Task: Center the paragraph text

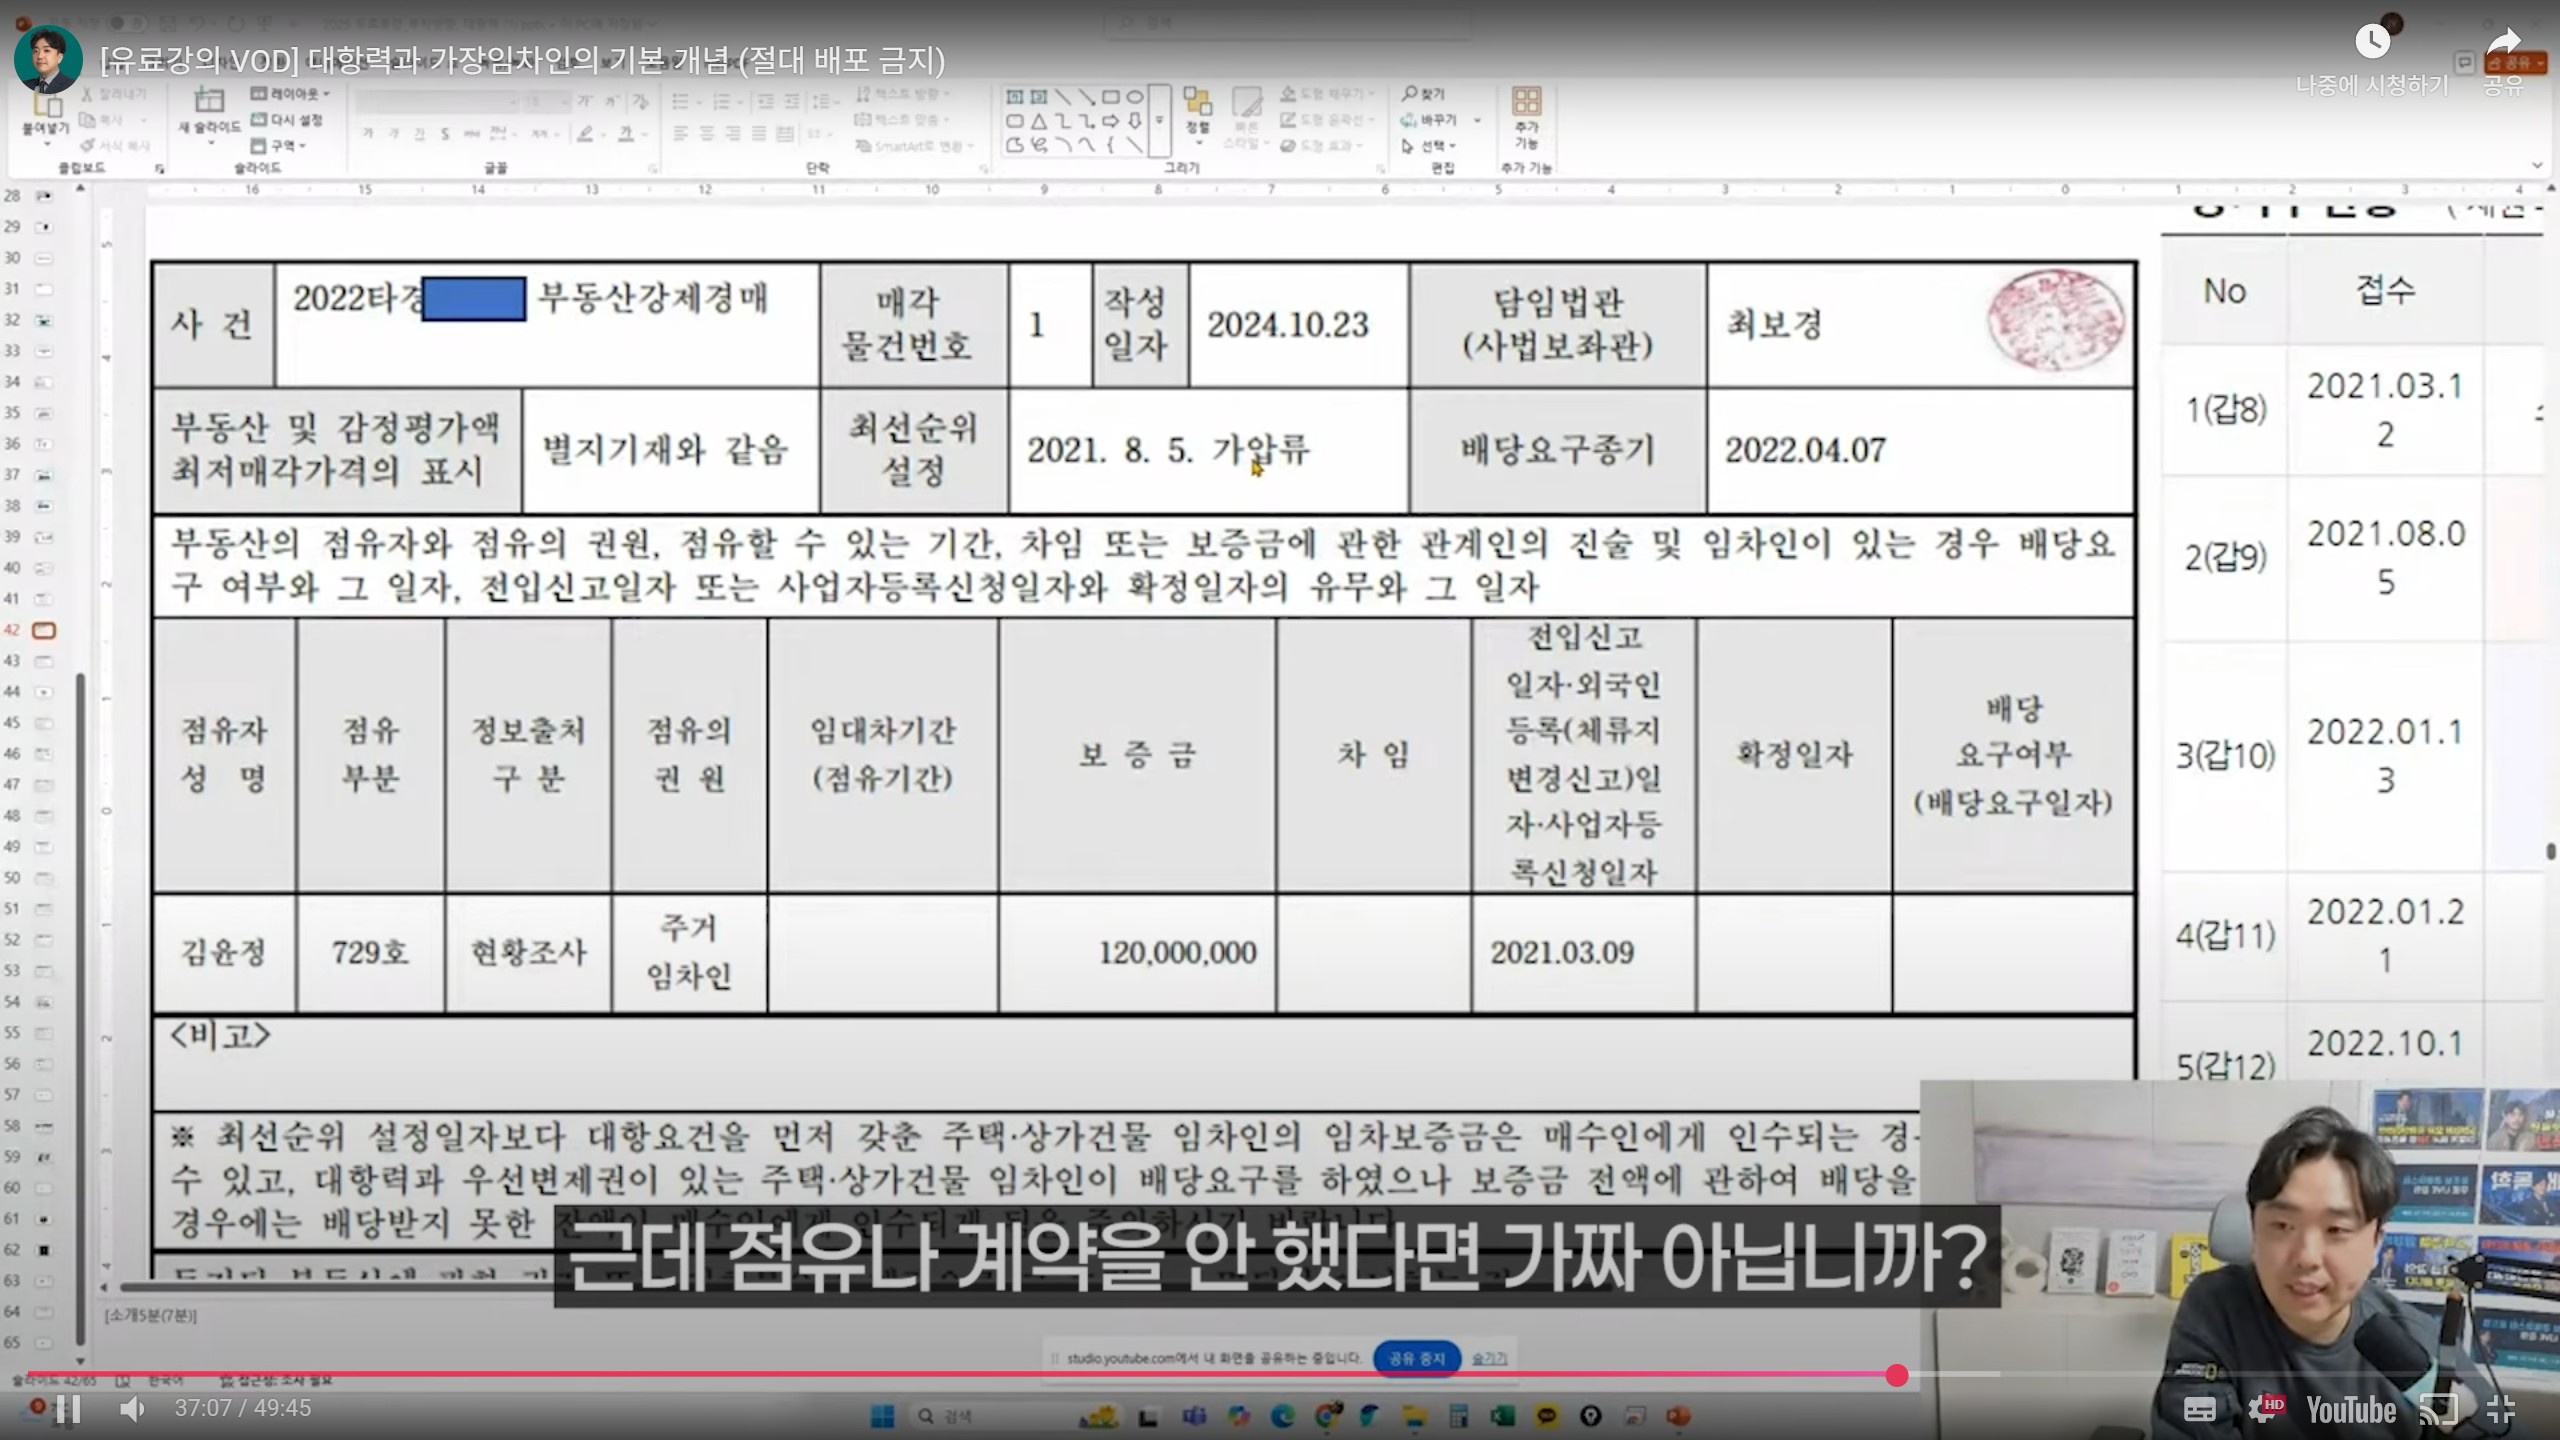Action: pos(707,134)
